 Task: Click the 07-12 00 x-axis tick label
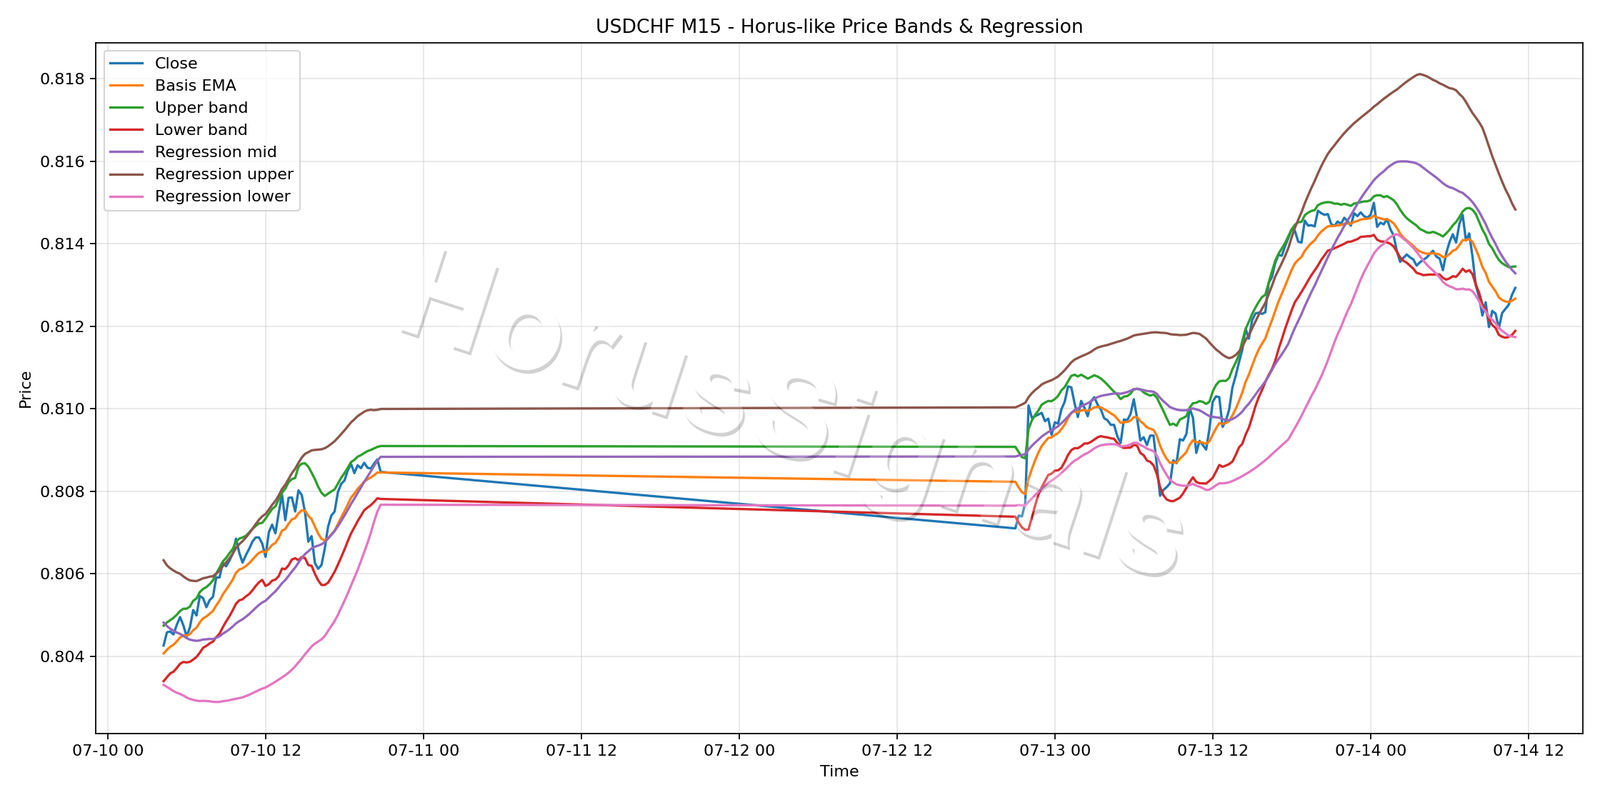739,750
